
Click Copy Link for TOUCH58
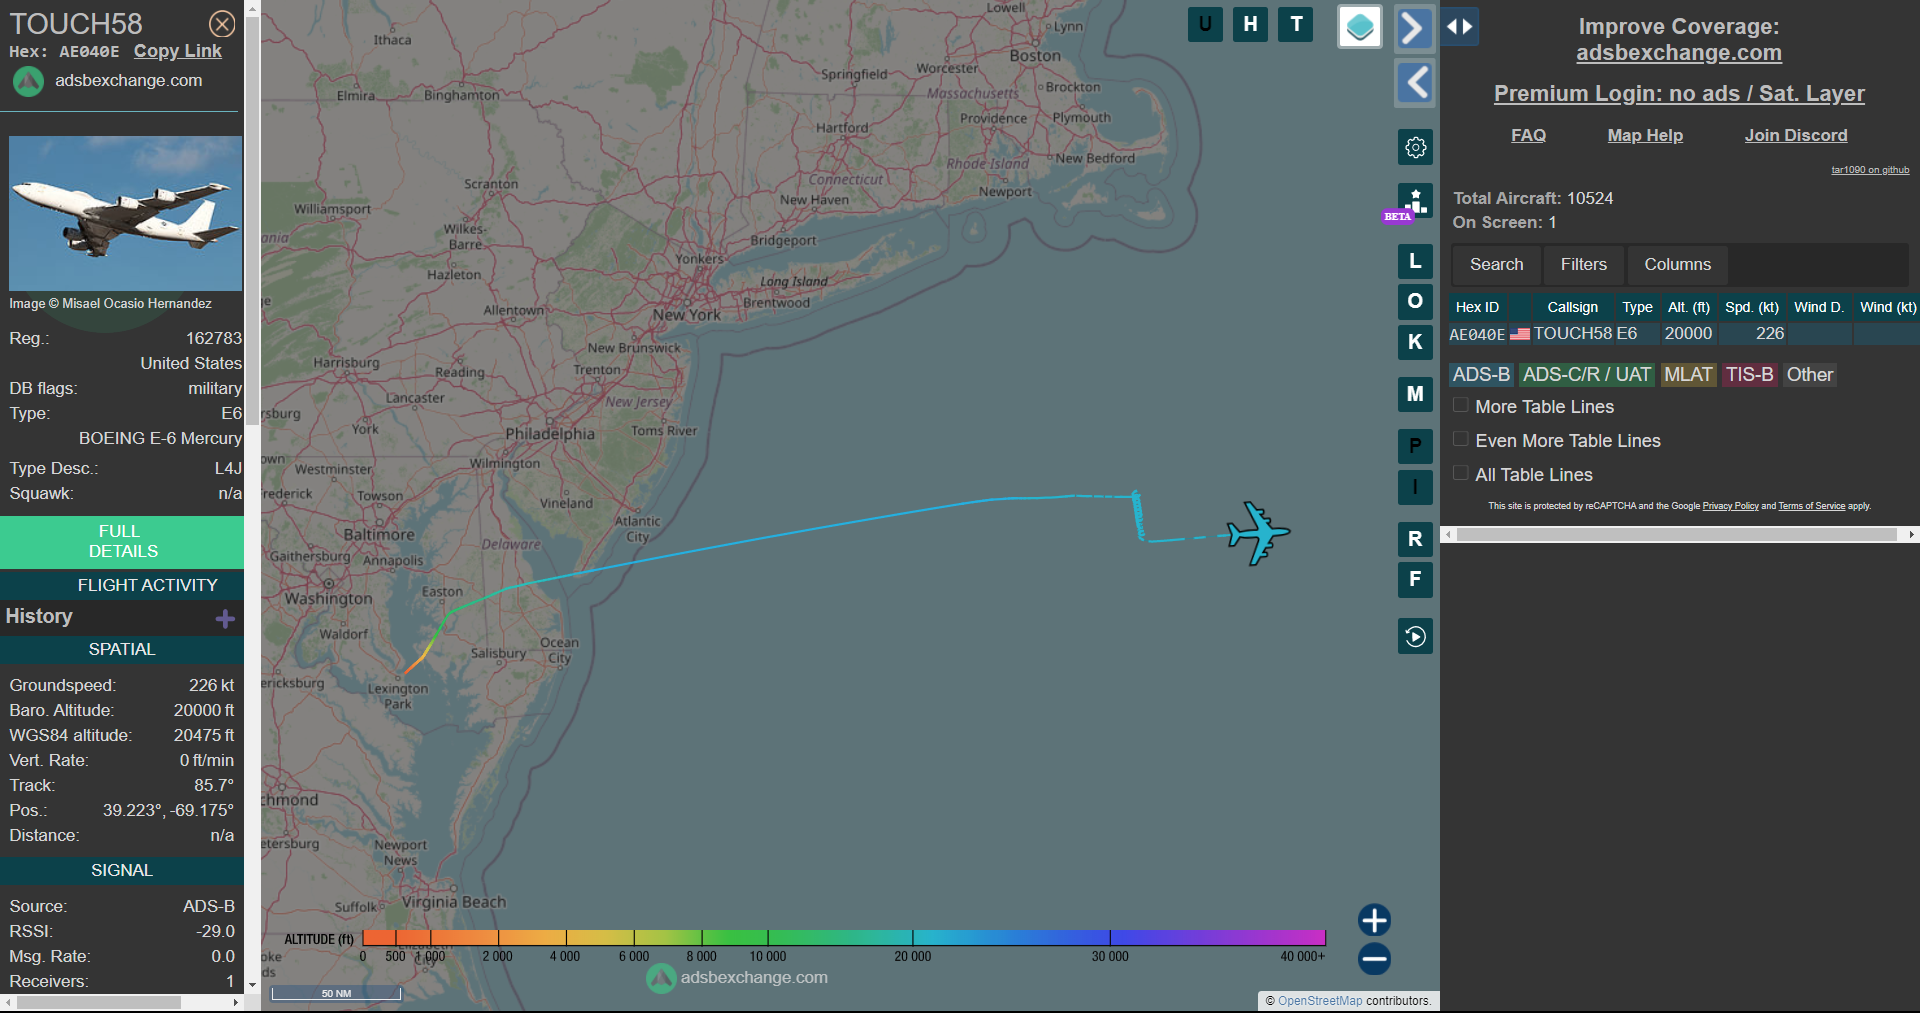click(178, 51)
